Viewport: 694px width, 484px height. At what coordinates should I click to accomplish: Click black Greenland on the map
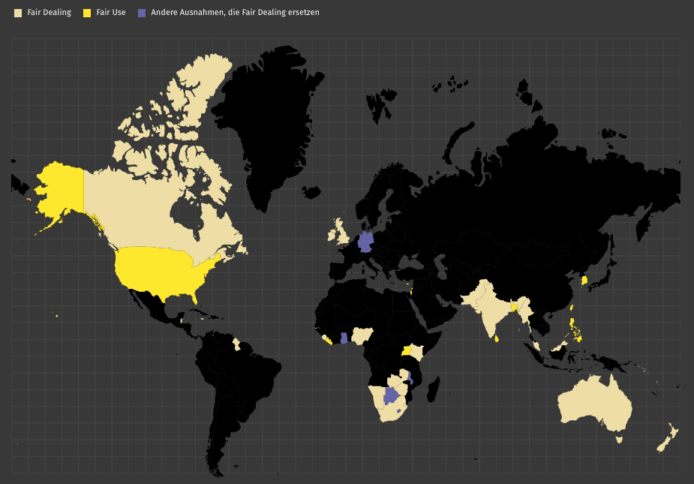(265, 120)
